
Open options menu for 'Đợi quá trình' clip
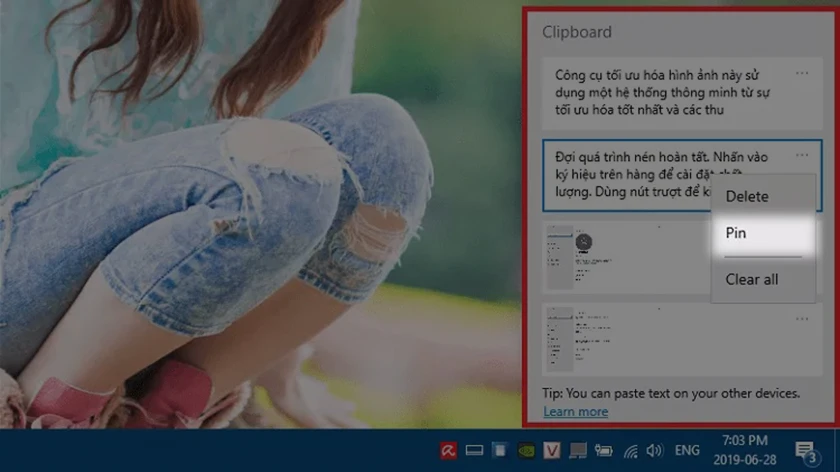[801, 155]
